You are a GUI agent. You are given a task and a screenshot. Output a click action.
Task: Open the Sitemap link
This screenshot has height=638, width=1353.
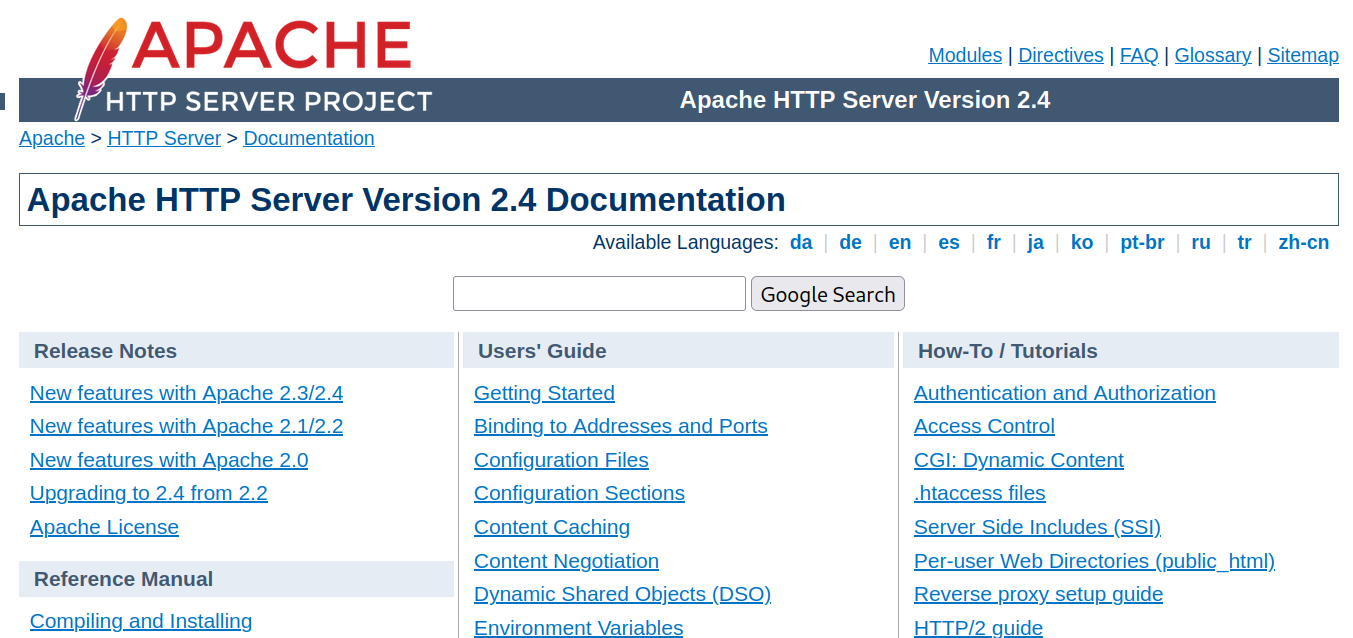[1302, 56]
